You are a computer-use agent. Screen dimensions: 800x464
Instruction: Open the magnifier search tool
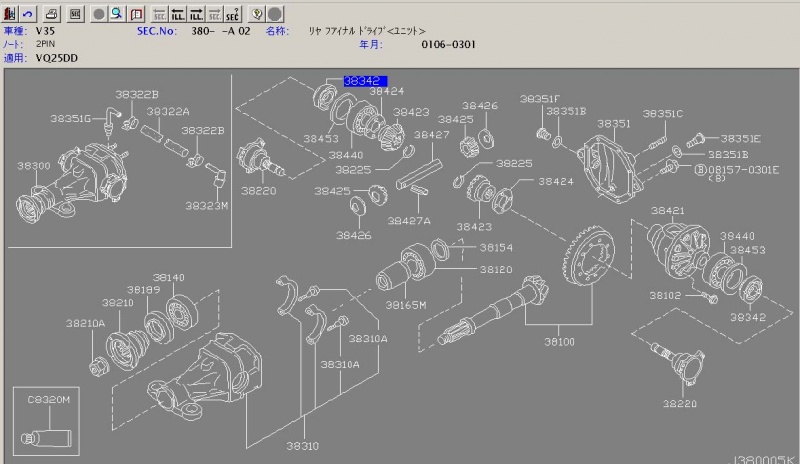tap(117, 14)
